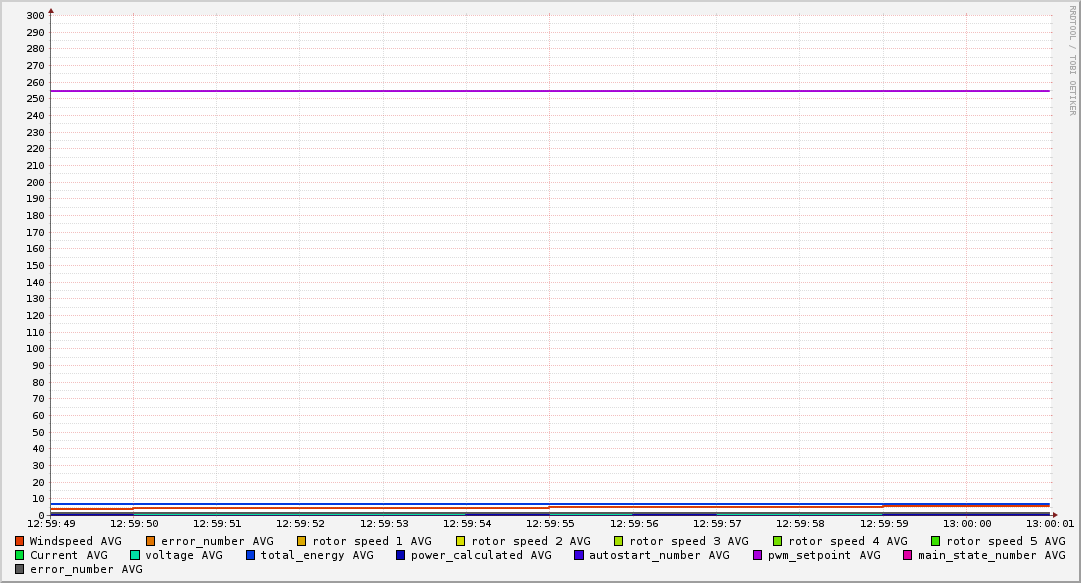Click the 13:00:00 time axis label
Screen dimensions: 1081x583
click(966, 523)
